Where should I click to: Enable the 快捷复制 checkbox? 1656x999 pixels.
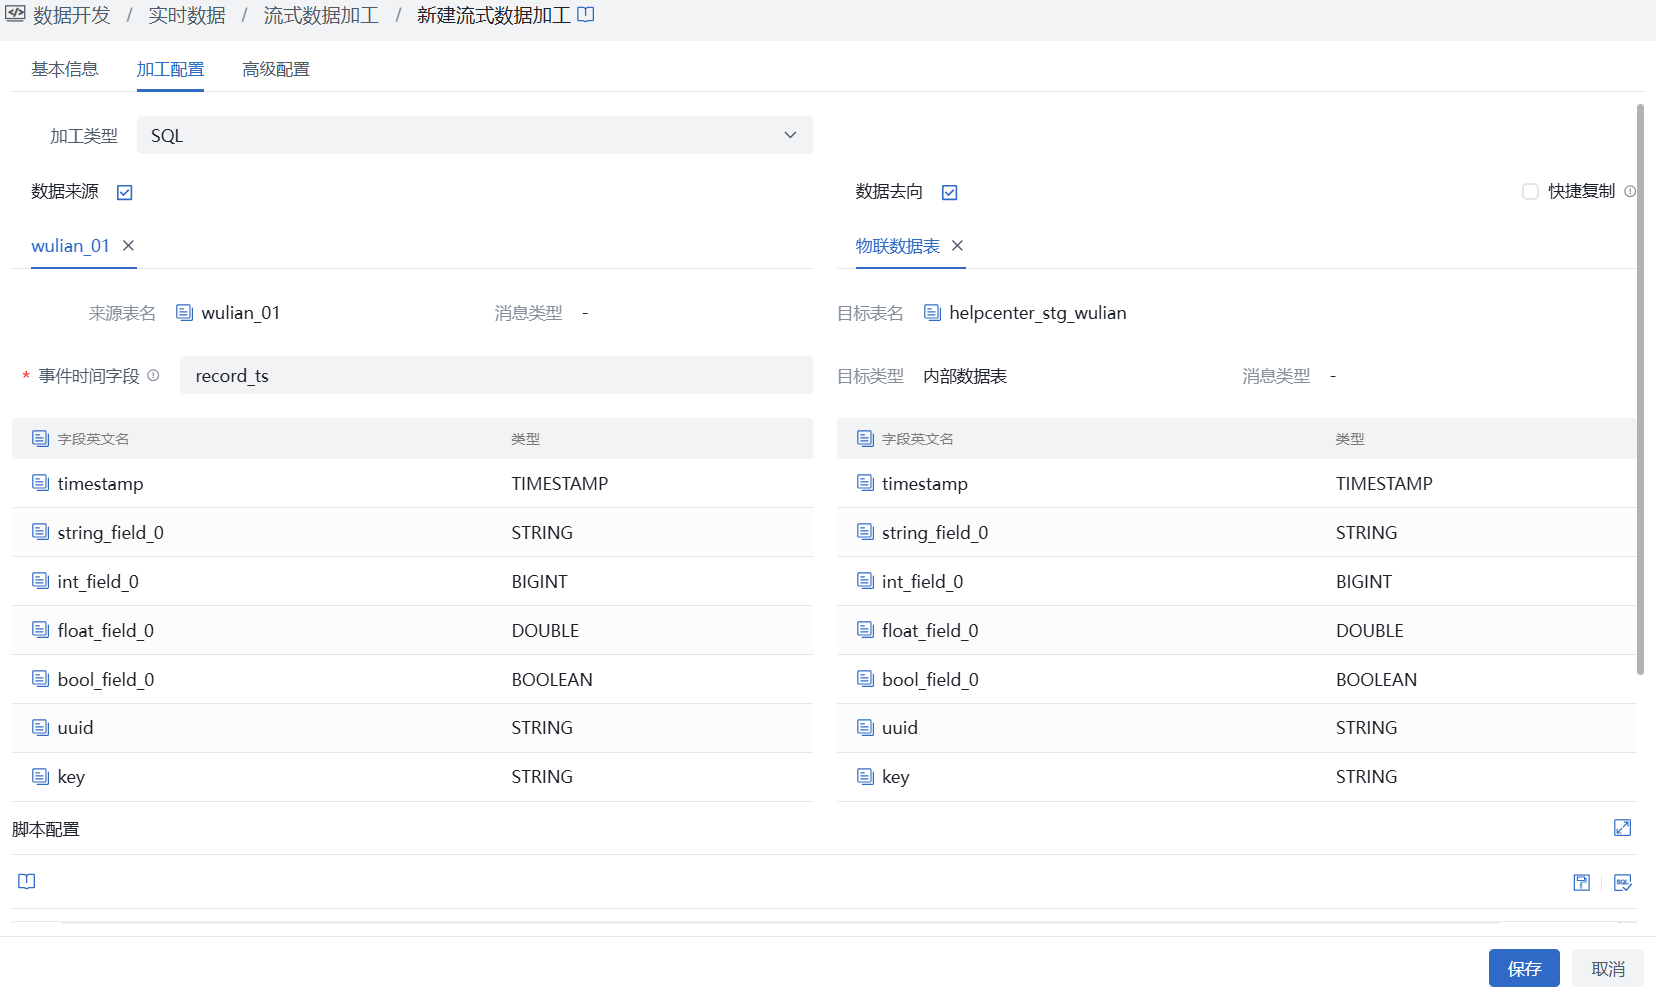(x=1530, y=191)
